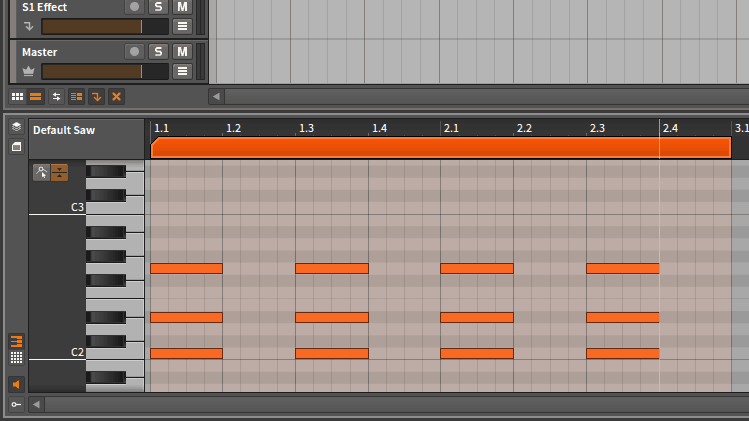The height and width of the screenshot is (421, 749).
Task: Adjust Master volume fader
Action: pyautogui.click(x=105, y=72)
